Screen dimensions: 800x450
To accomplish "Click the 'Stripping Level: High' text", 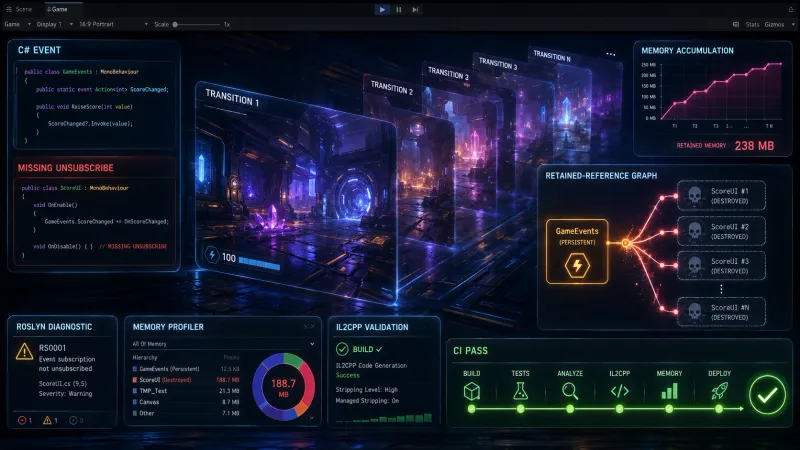I will point(366,390).
